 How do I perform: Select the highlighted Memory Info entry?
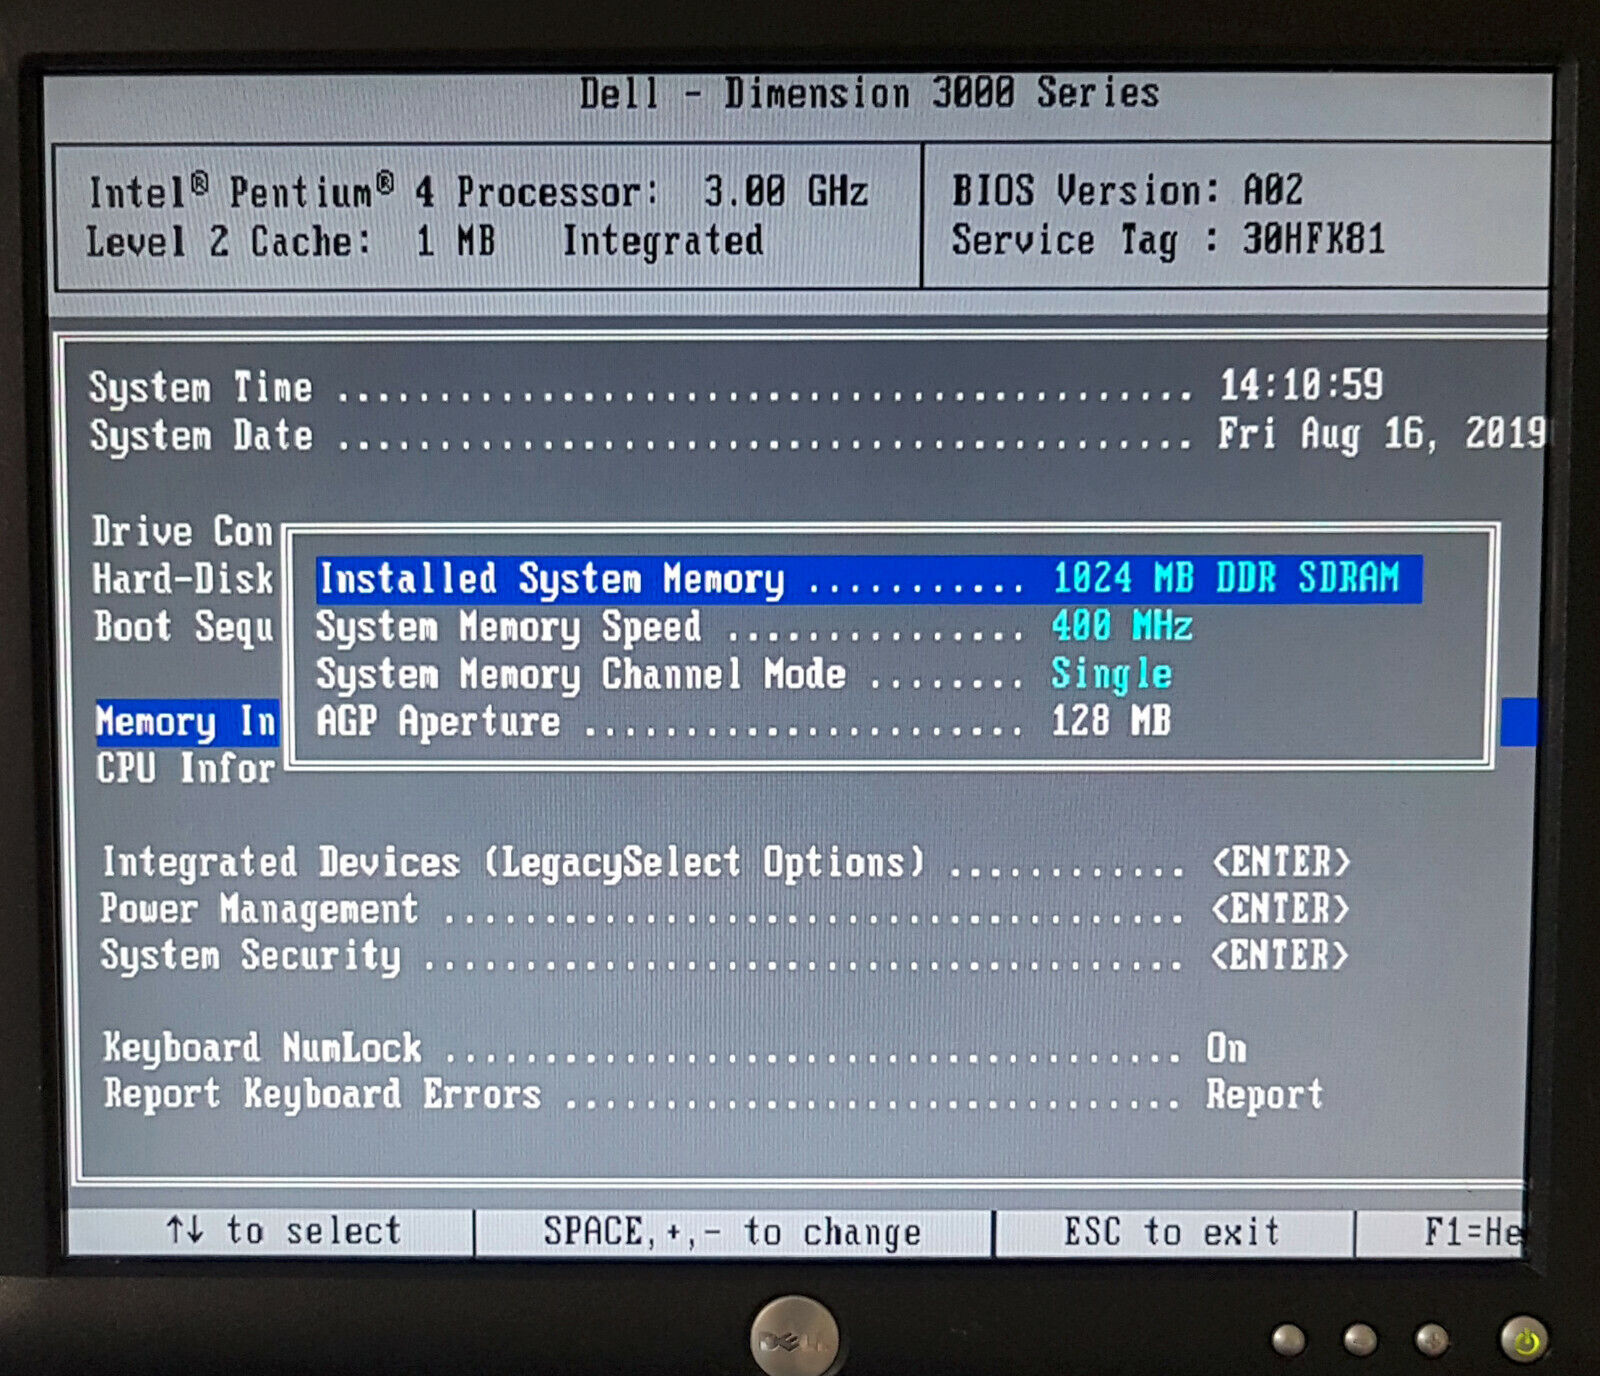pos(186,722)
